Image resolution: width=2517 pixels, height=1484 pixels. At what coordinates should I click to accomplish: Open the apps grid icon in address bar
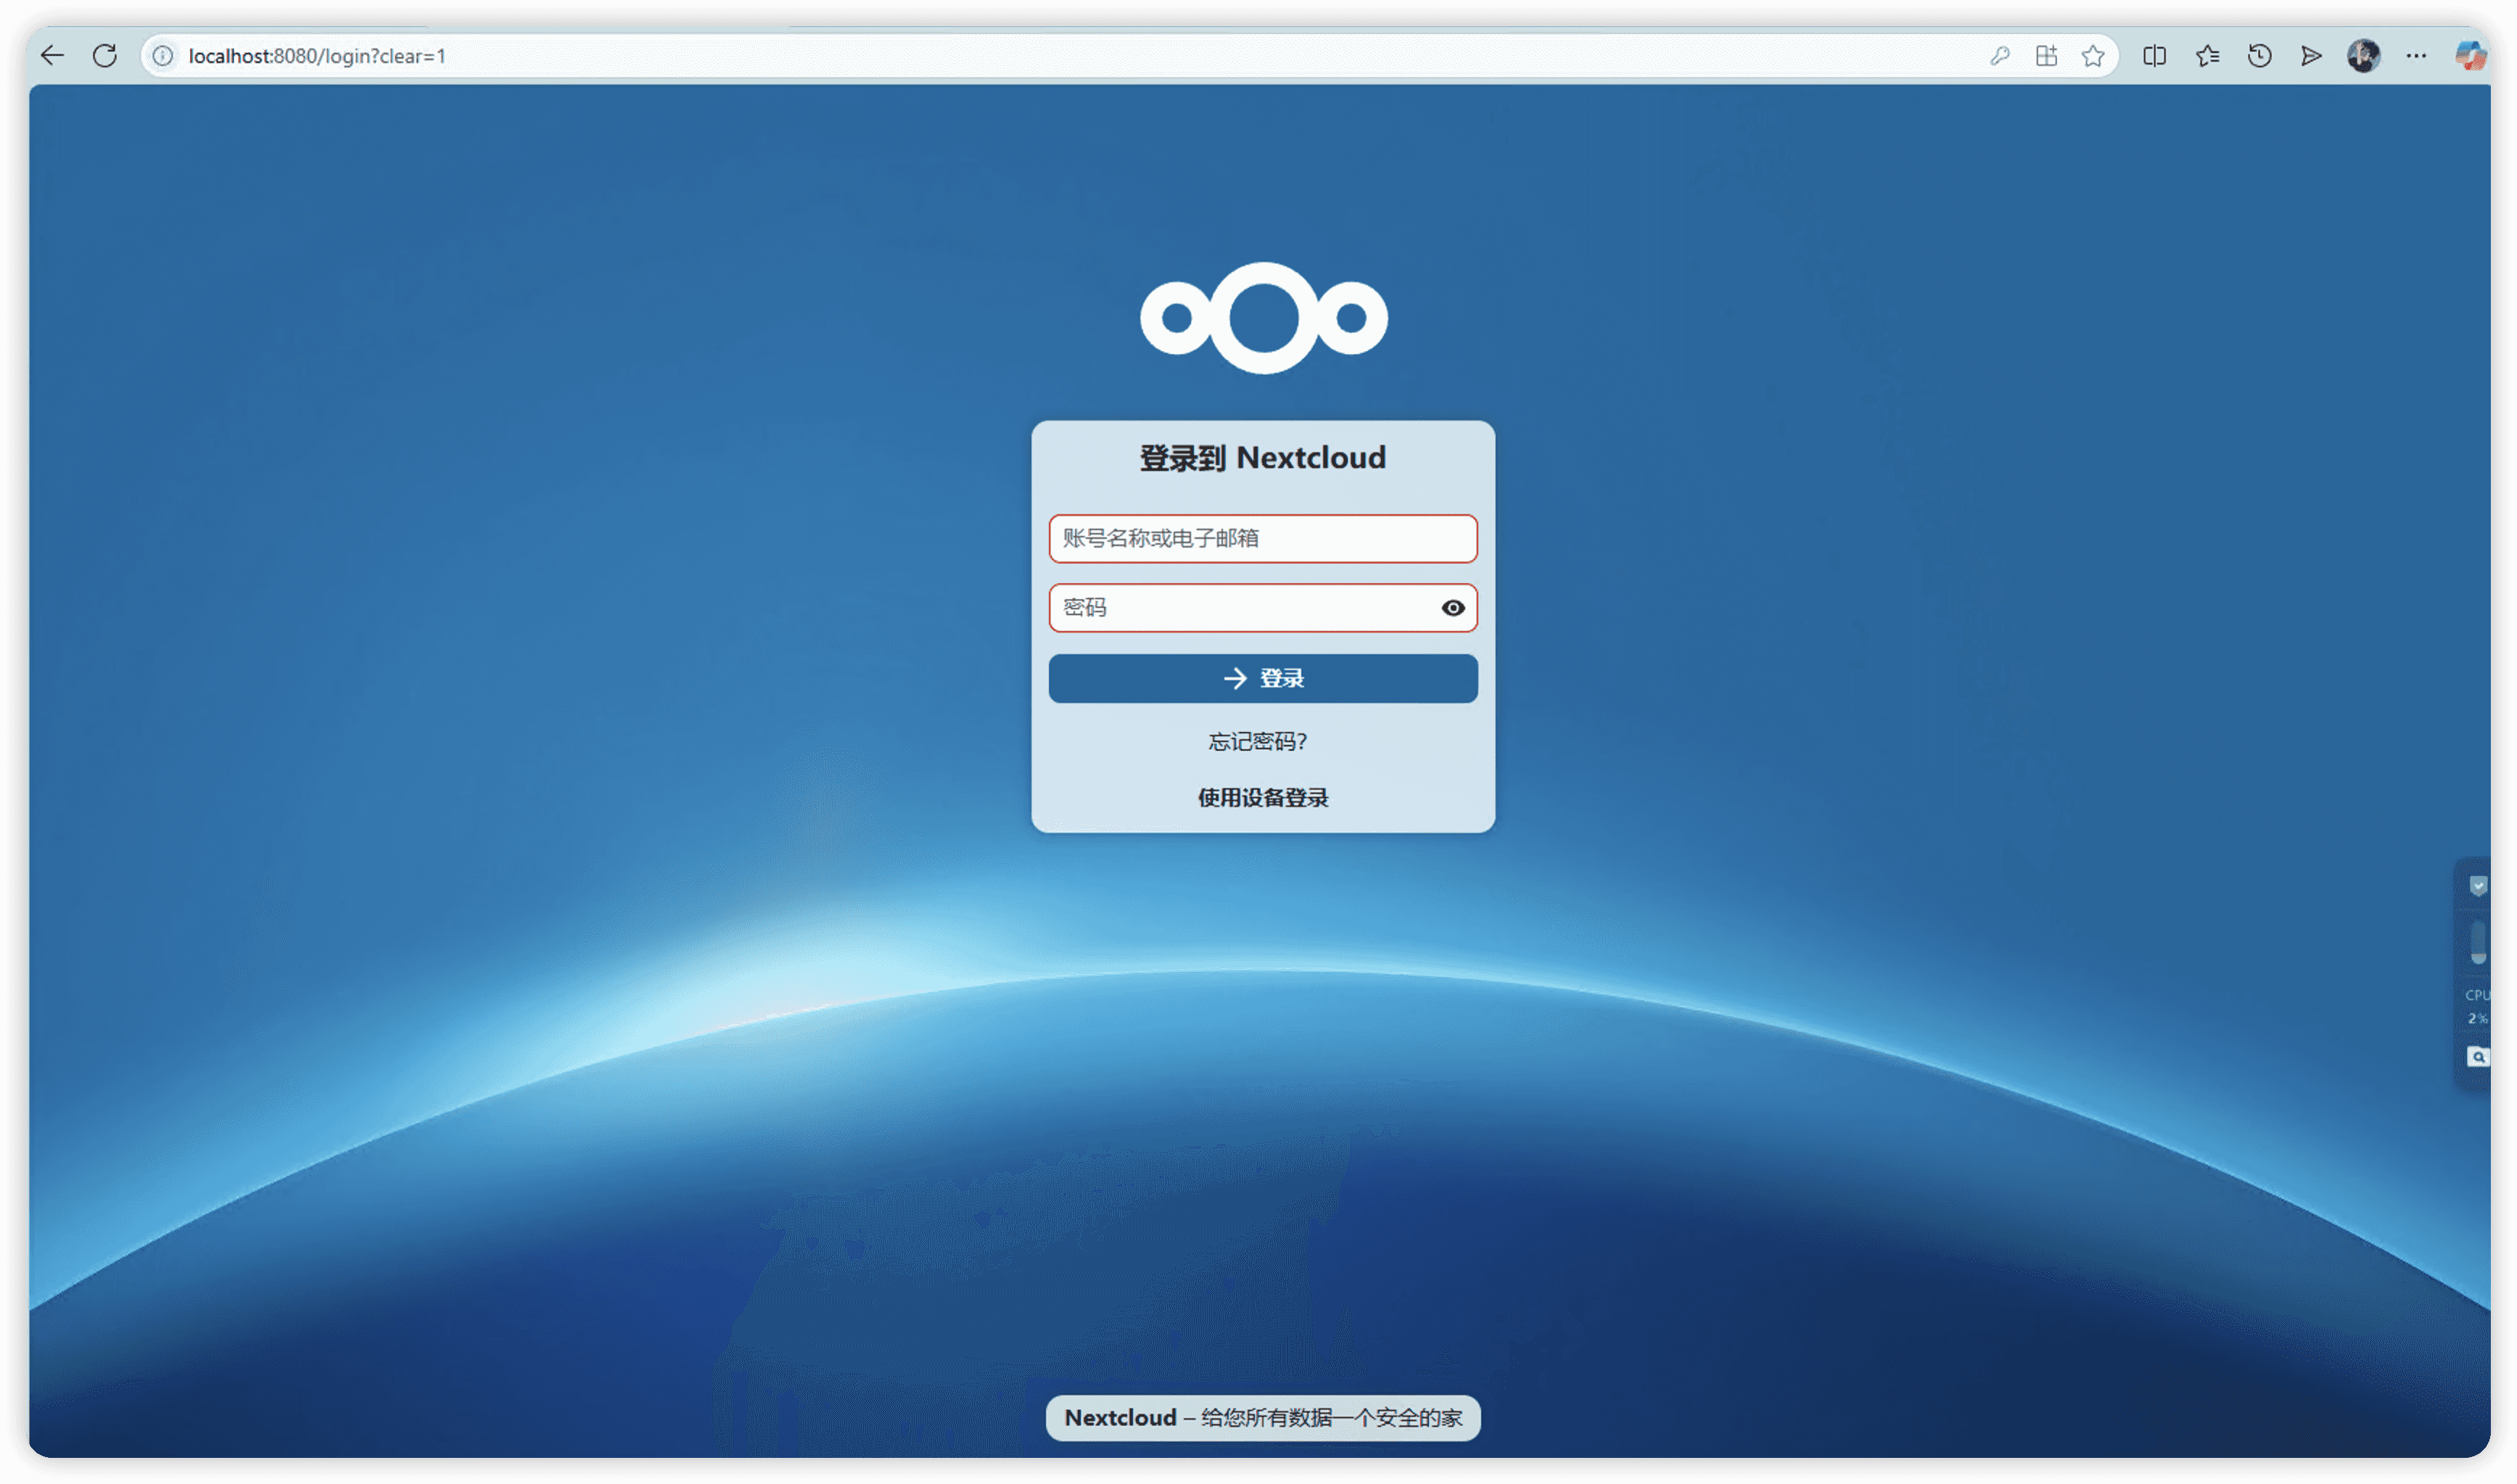coord(2046,56)
